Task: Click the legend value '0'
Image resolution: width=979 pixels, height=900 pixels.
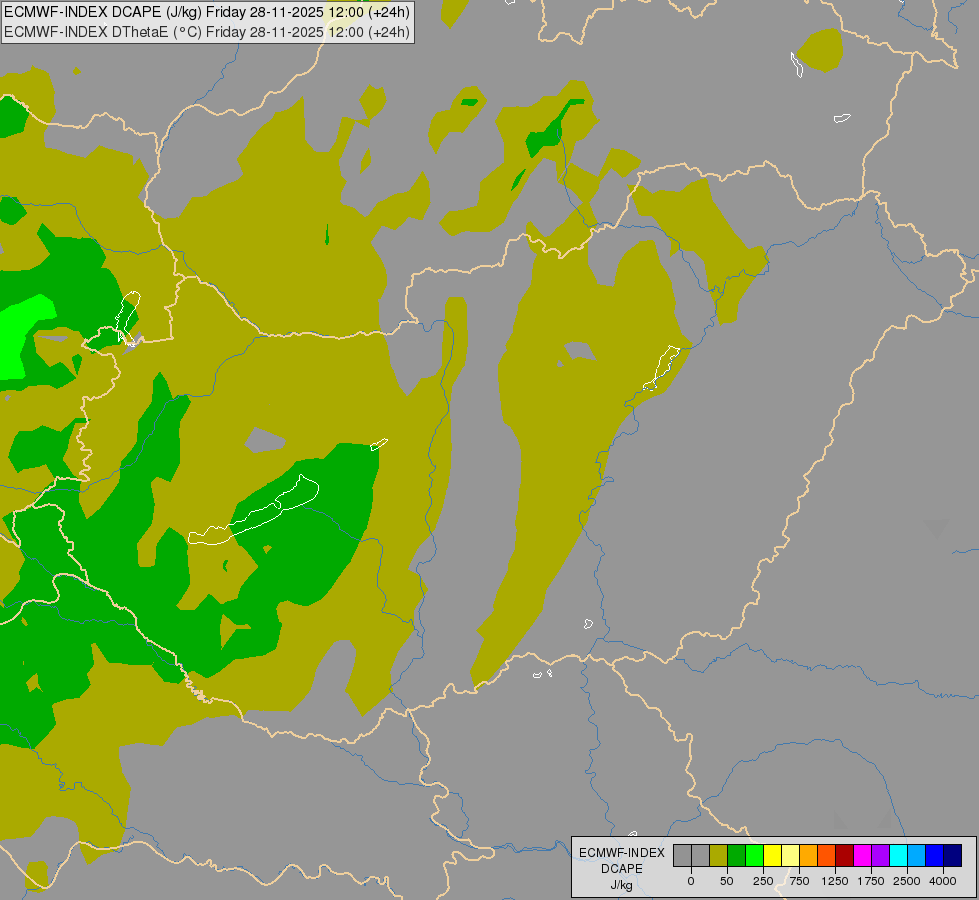Action: 691,881
